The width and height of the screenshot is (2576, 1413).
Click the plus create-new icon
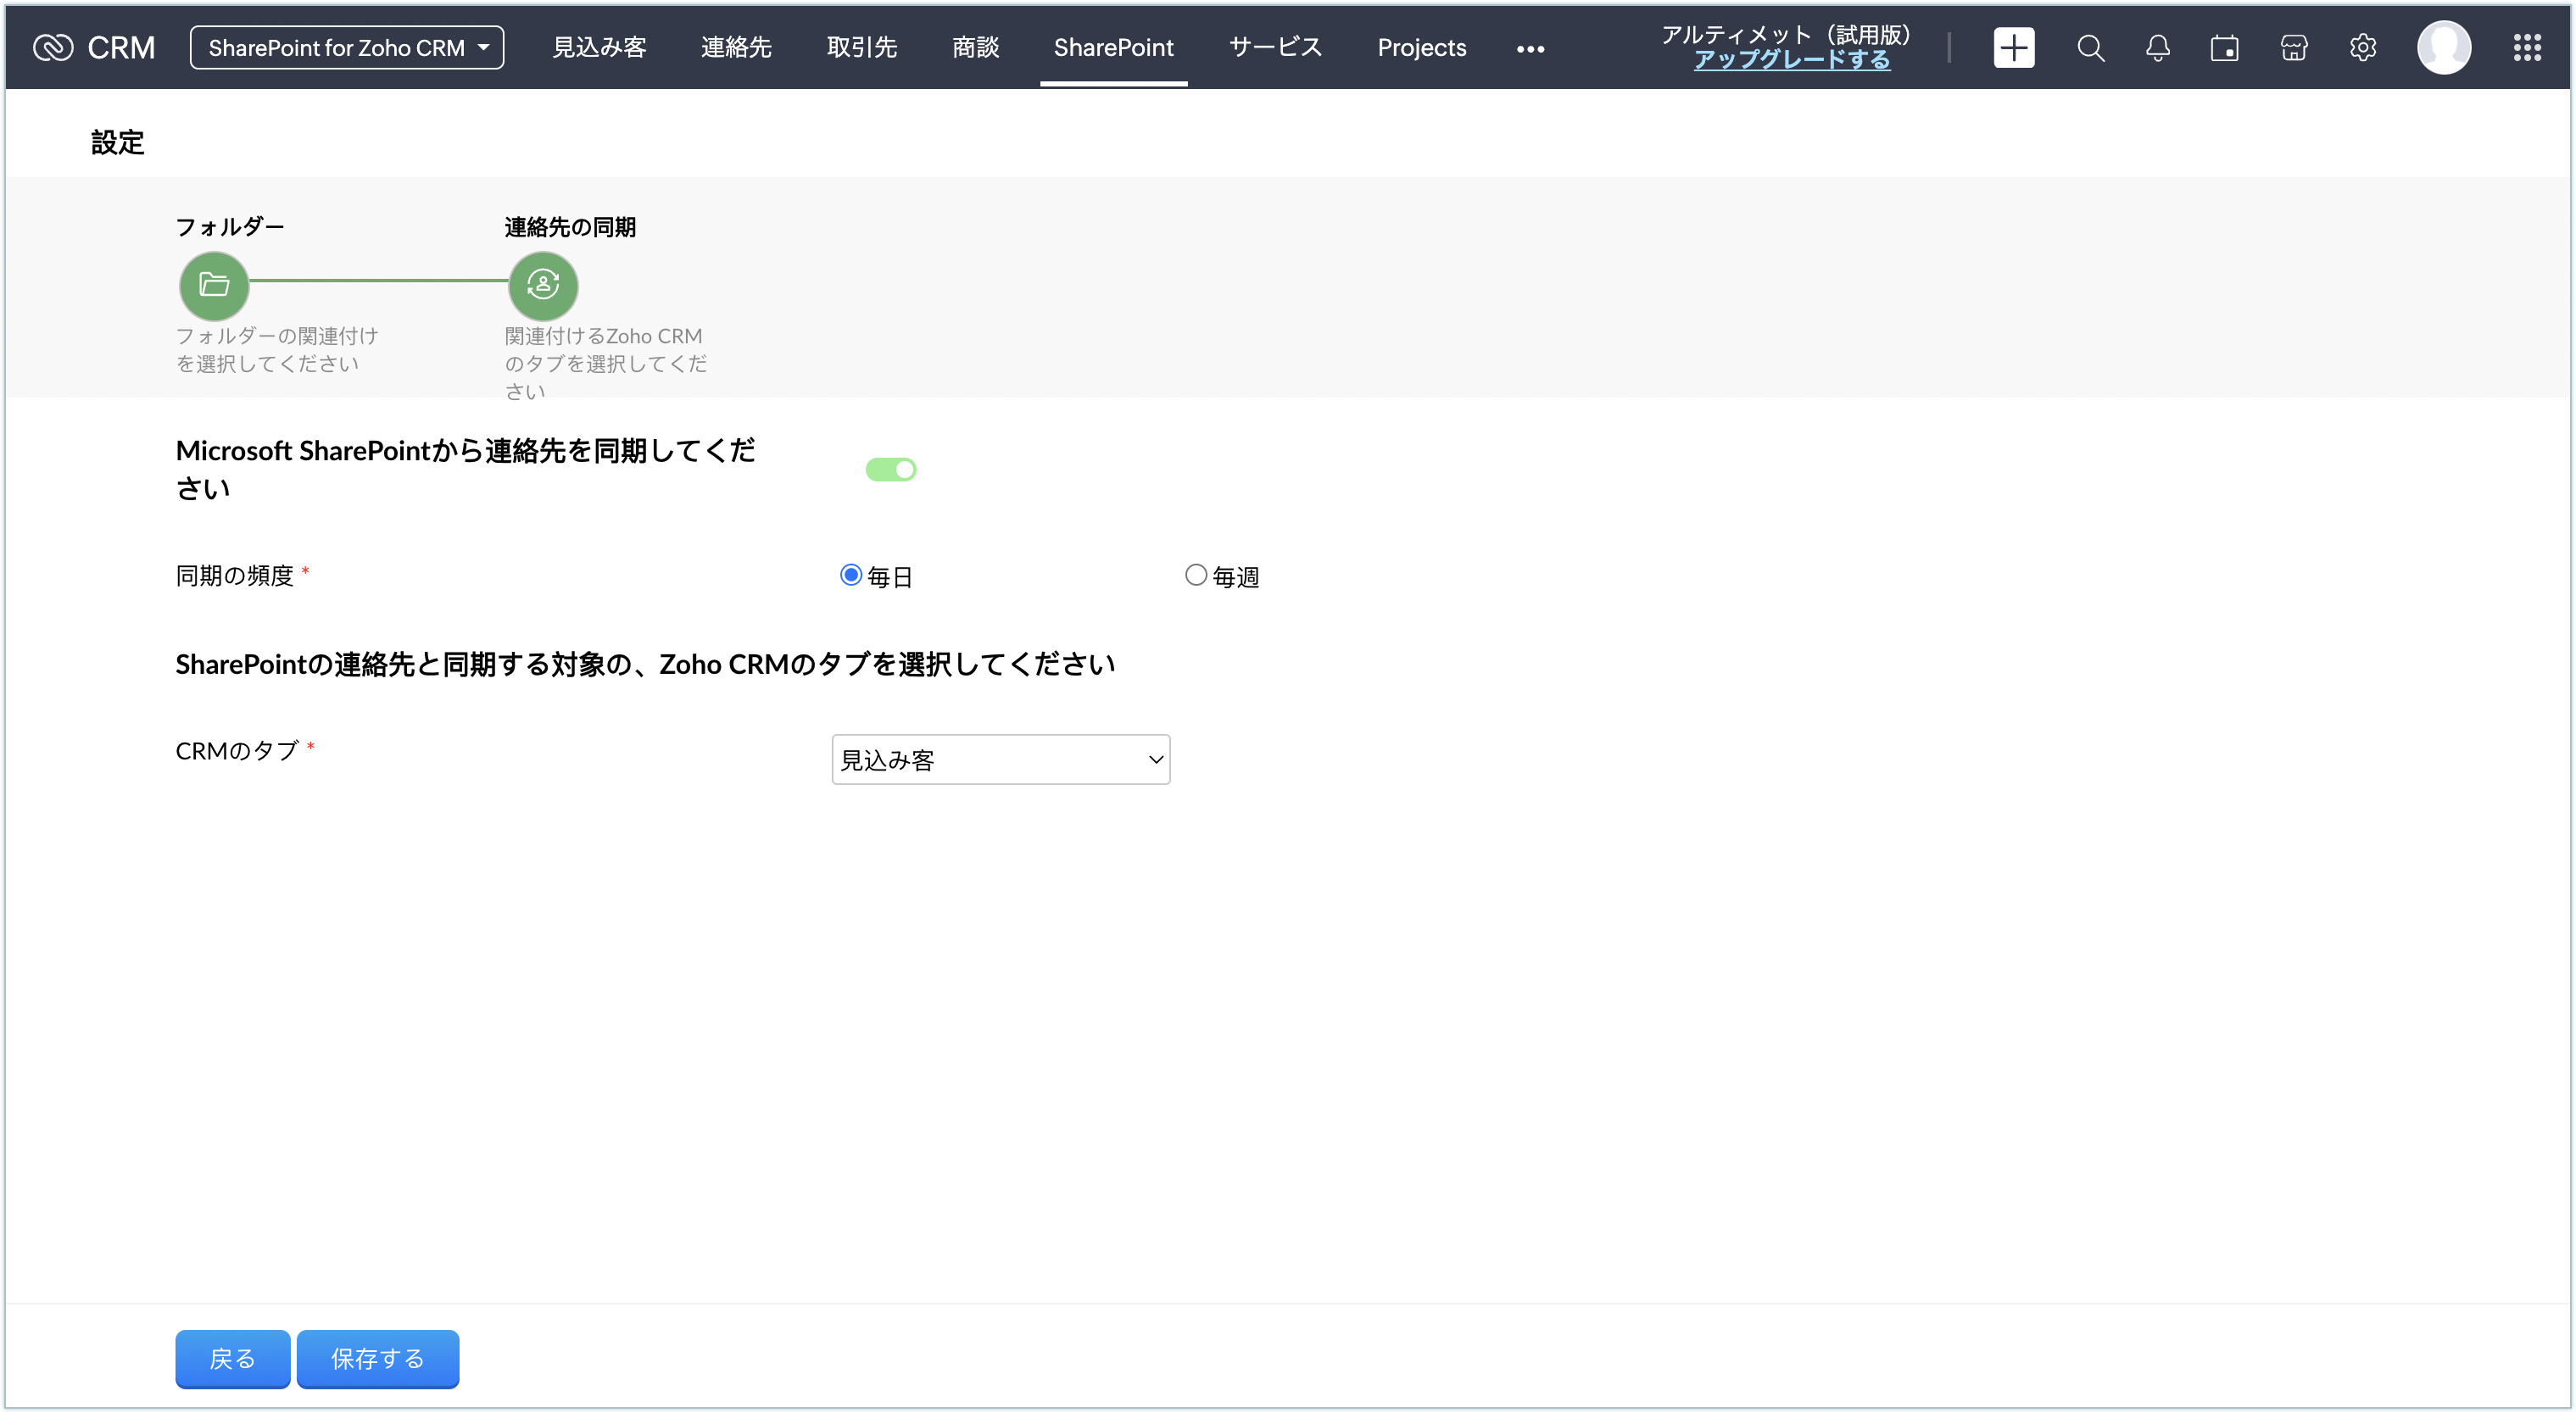click(2013, 47)
